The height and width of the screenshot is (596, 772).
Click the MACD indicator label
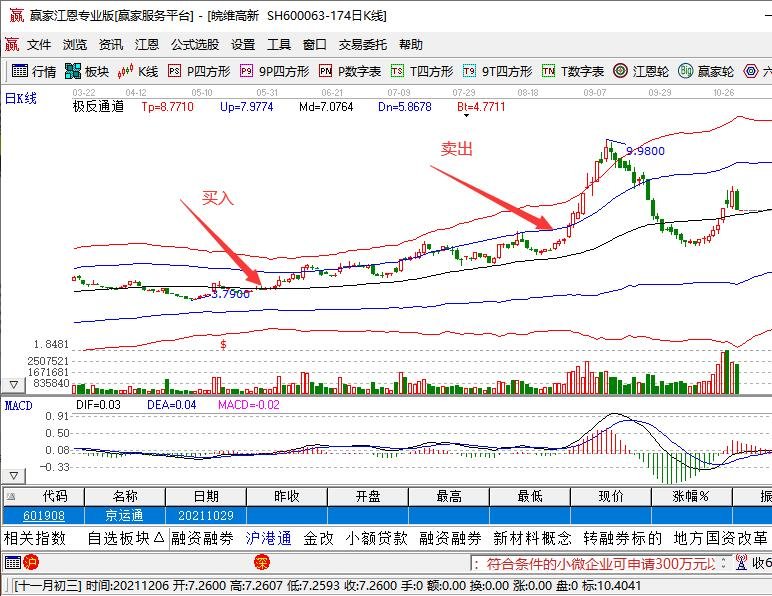pyautogui.click(x=18, y=406)
